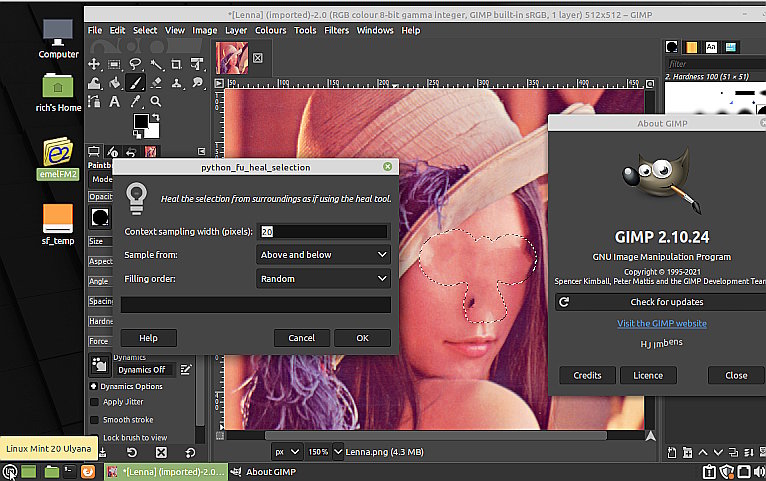Open the Tool Options tab
This screenshot has height=481, width=766.
(94, 151)
